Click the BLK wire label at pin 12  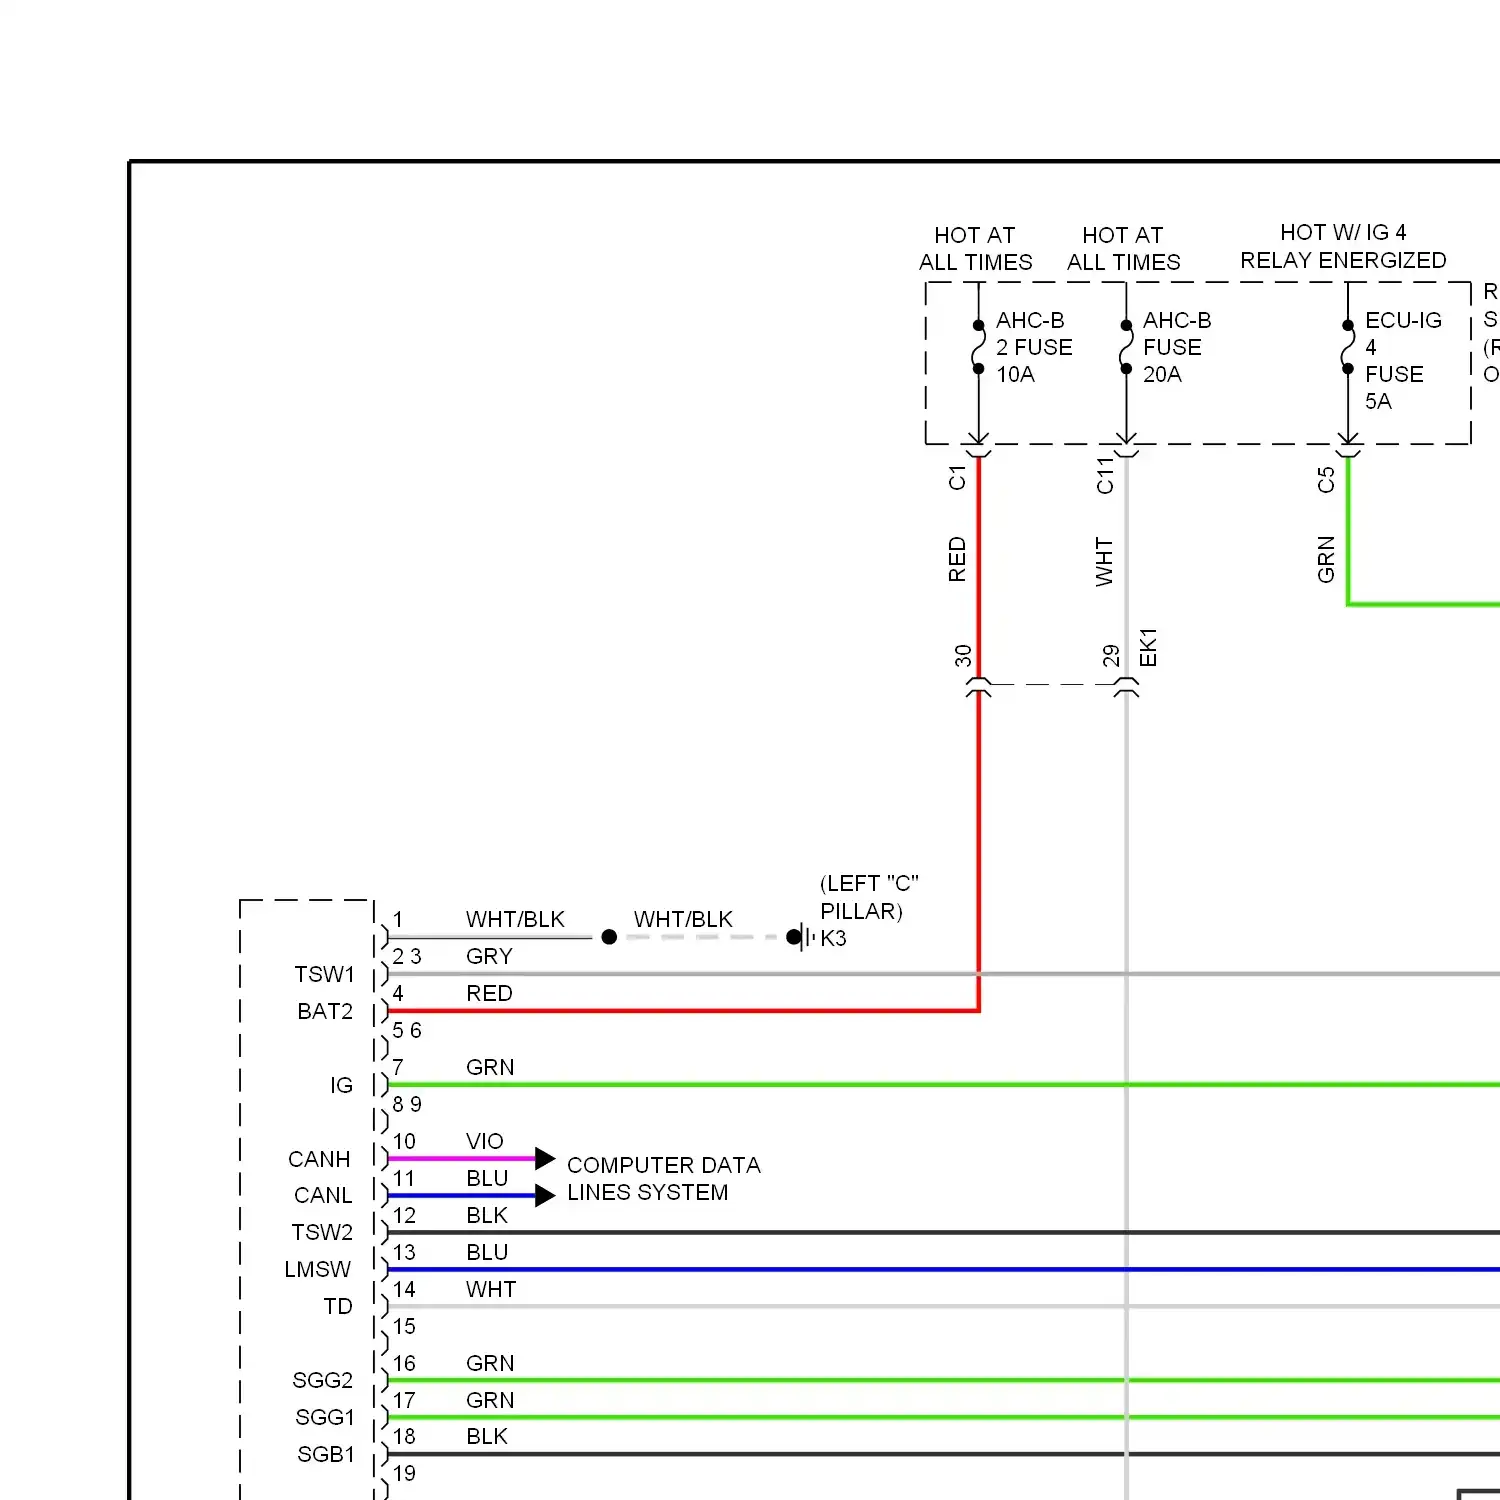(x=487, y=1215)
